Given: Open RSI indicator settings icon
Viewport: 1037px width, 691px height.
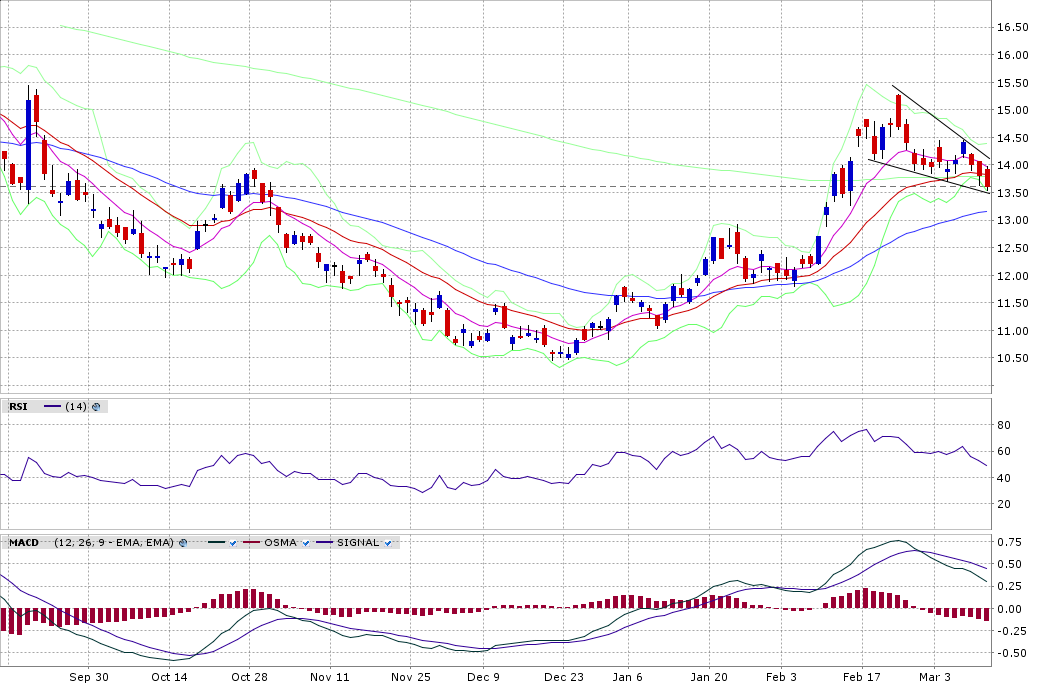Looking at the screenshot, I should click(96, 407).
